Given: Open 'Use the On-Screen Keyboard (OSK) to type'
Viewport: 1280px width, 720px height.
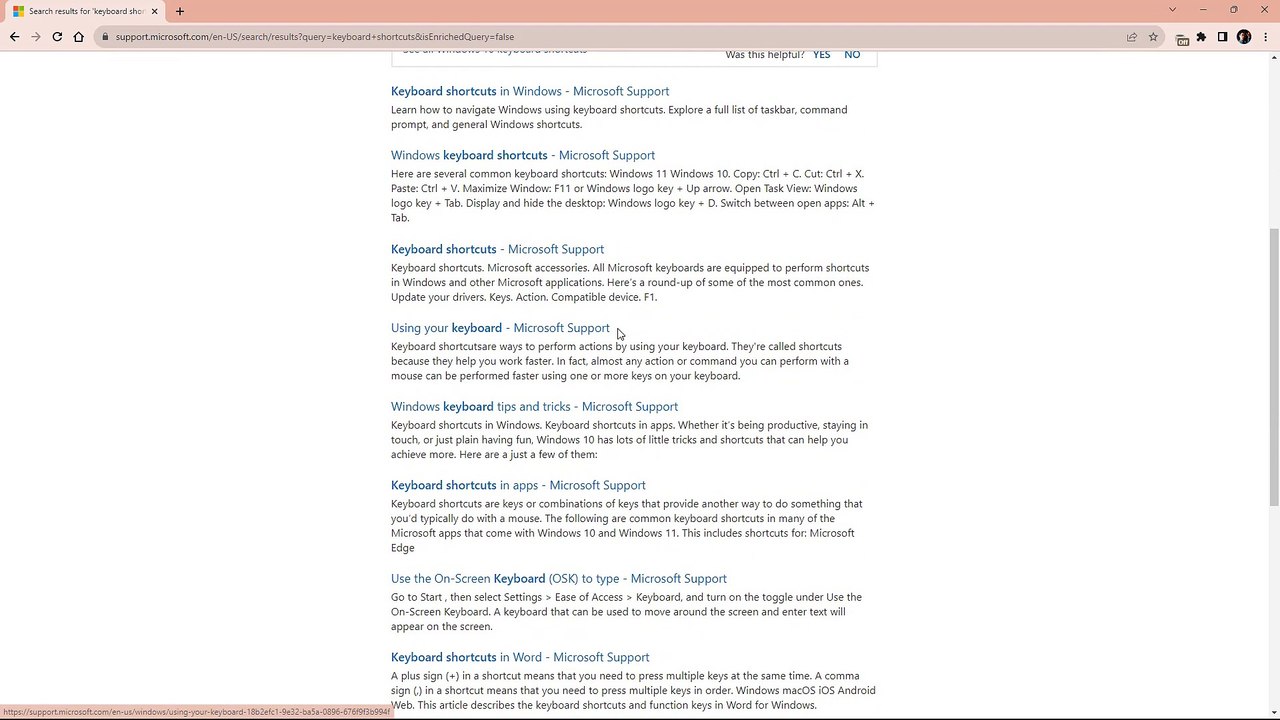Looking at the screenshot, I should click(559, 579).
